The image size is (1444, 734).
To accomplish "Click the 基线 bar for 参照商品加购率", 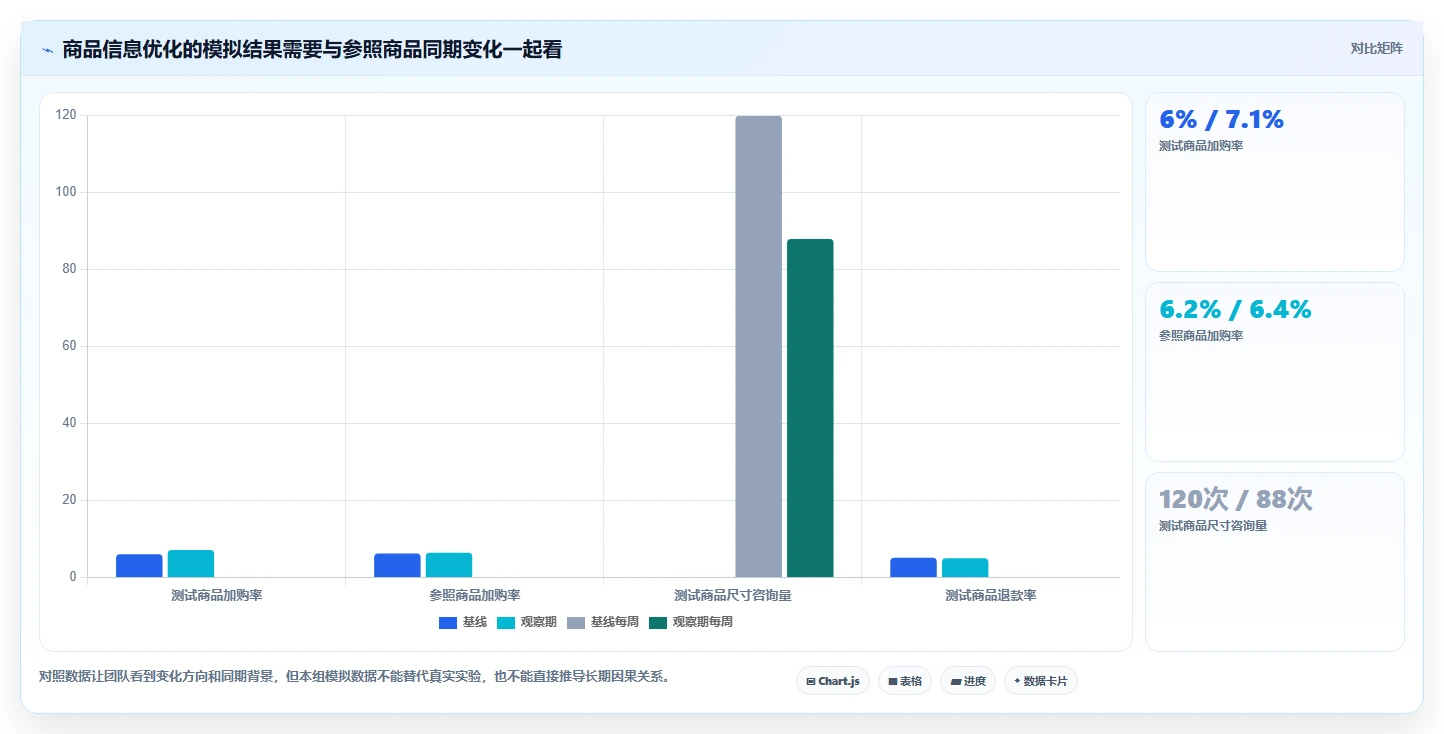I will pyautogui.click(x=397, y=565).
